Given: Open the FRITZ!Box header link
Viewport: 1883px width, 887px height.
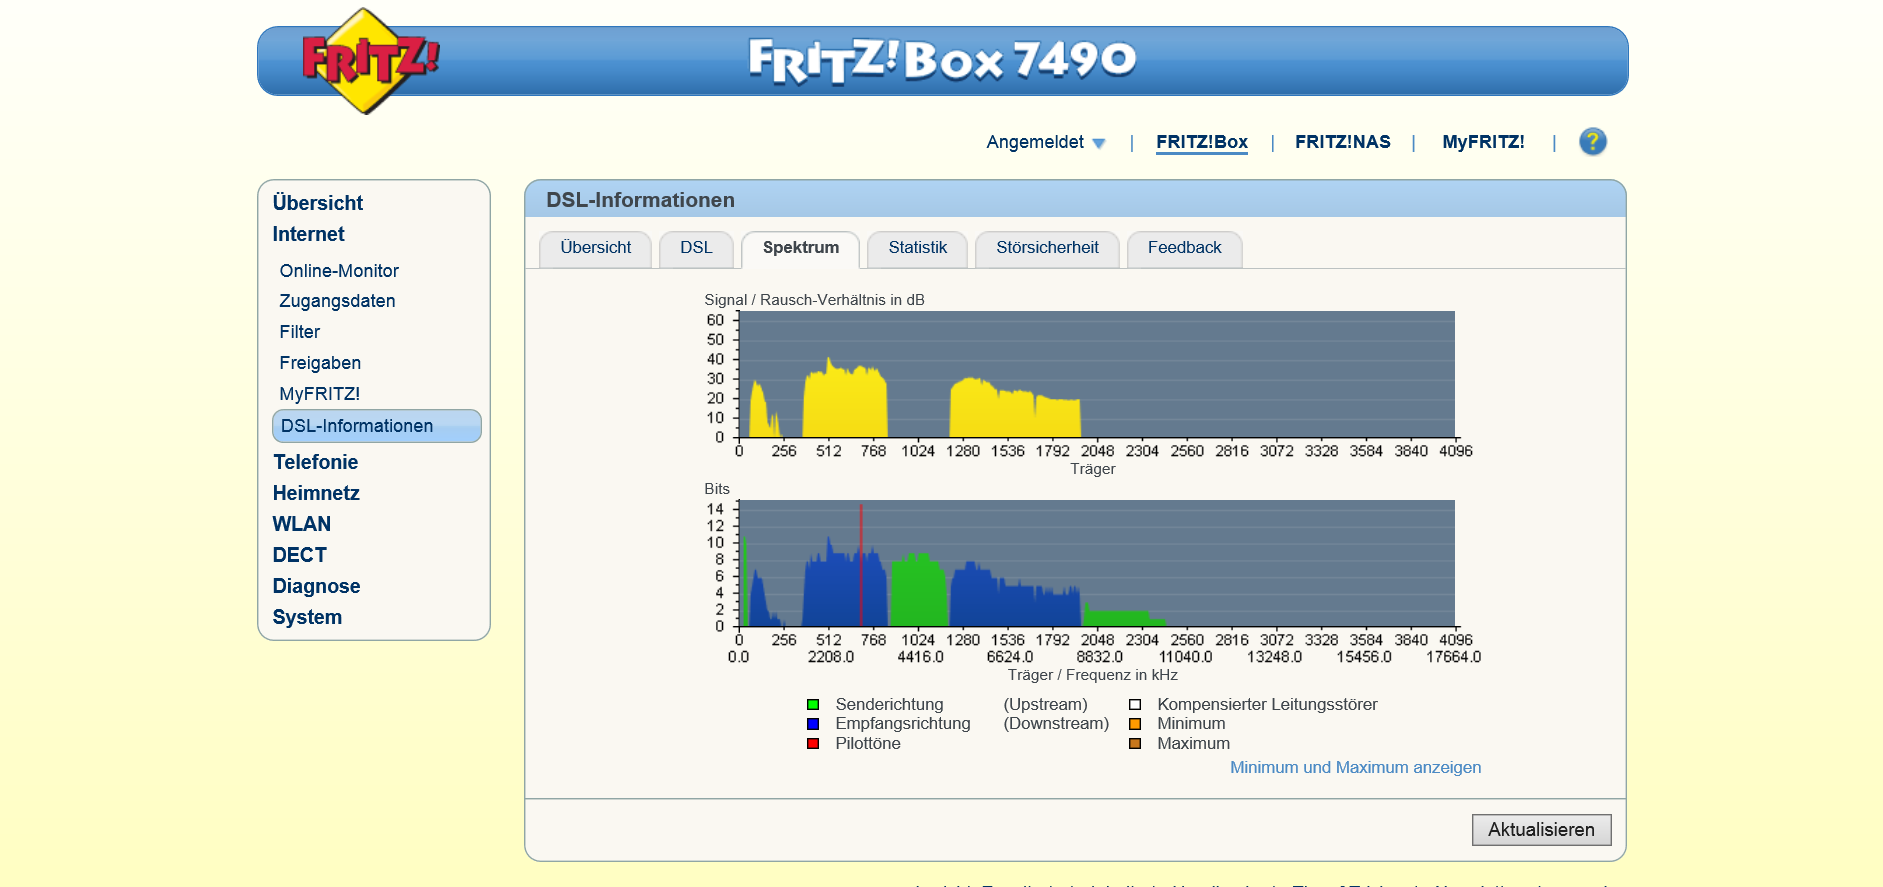Looking at the screenshot, I should (x=1201, y=142).
